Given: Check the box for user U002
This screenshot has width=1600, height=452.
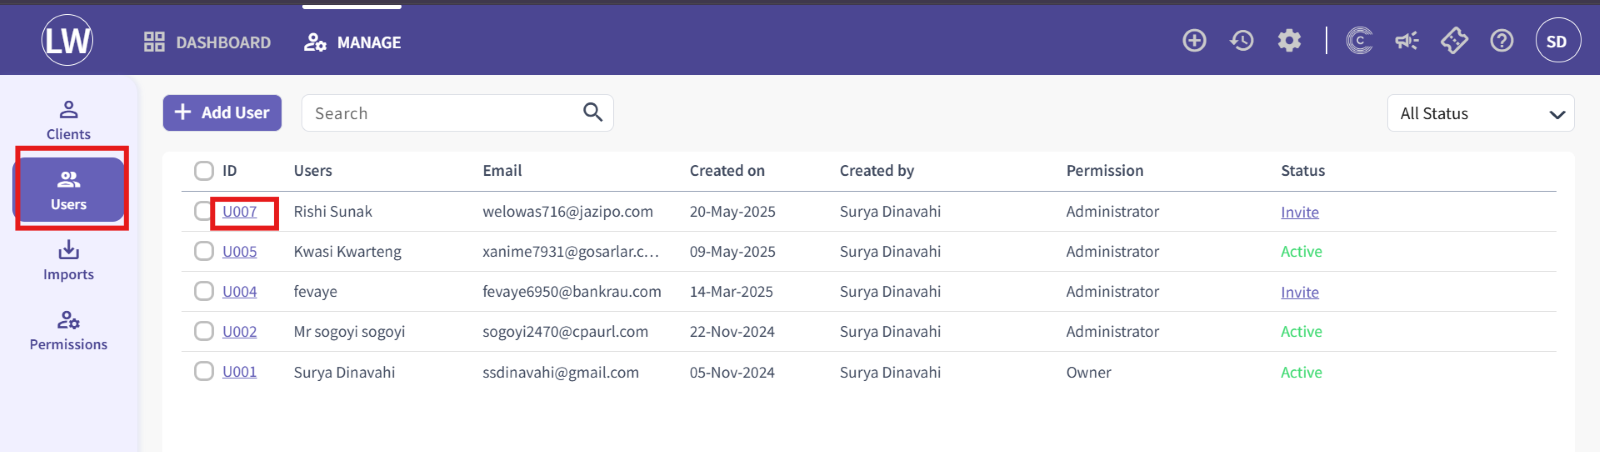Looking at the screenshot, I should point(204,331).
